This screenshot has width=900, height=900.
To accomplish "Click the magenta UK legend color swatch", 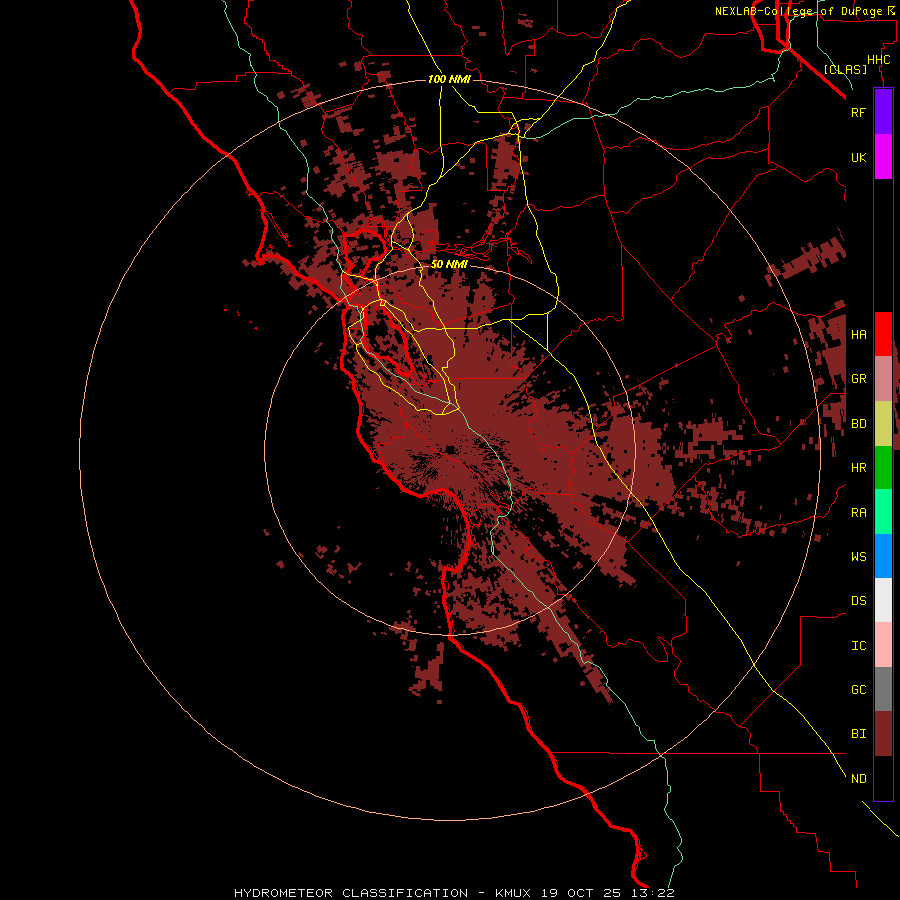I will click(x=883, y=157).
